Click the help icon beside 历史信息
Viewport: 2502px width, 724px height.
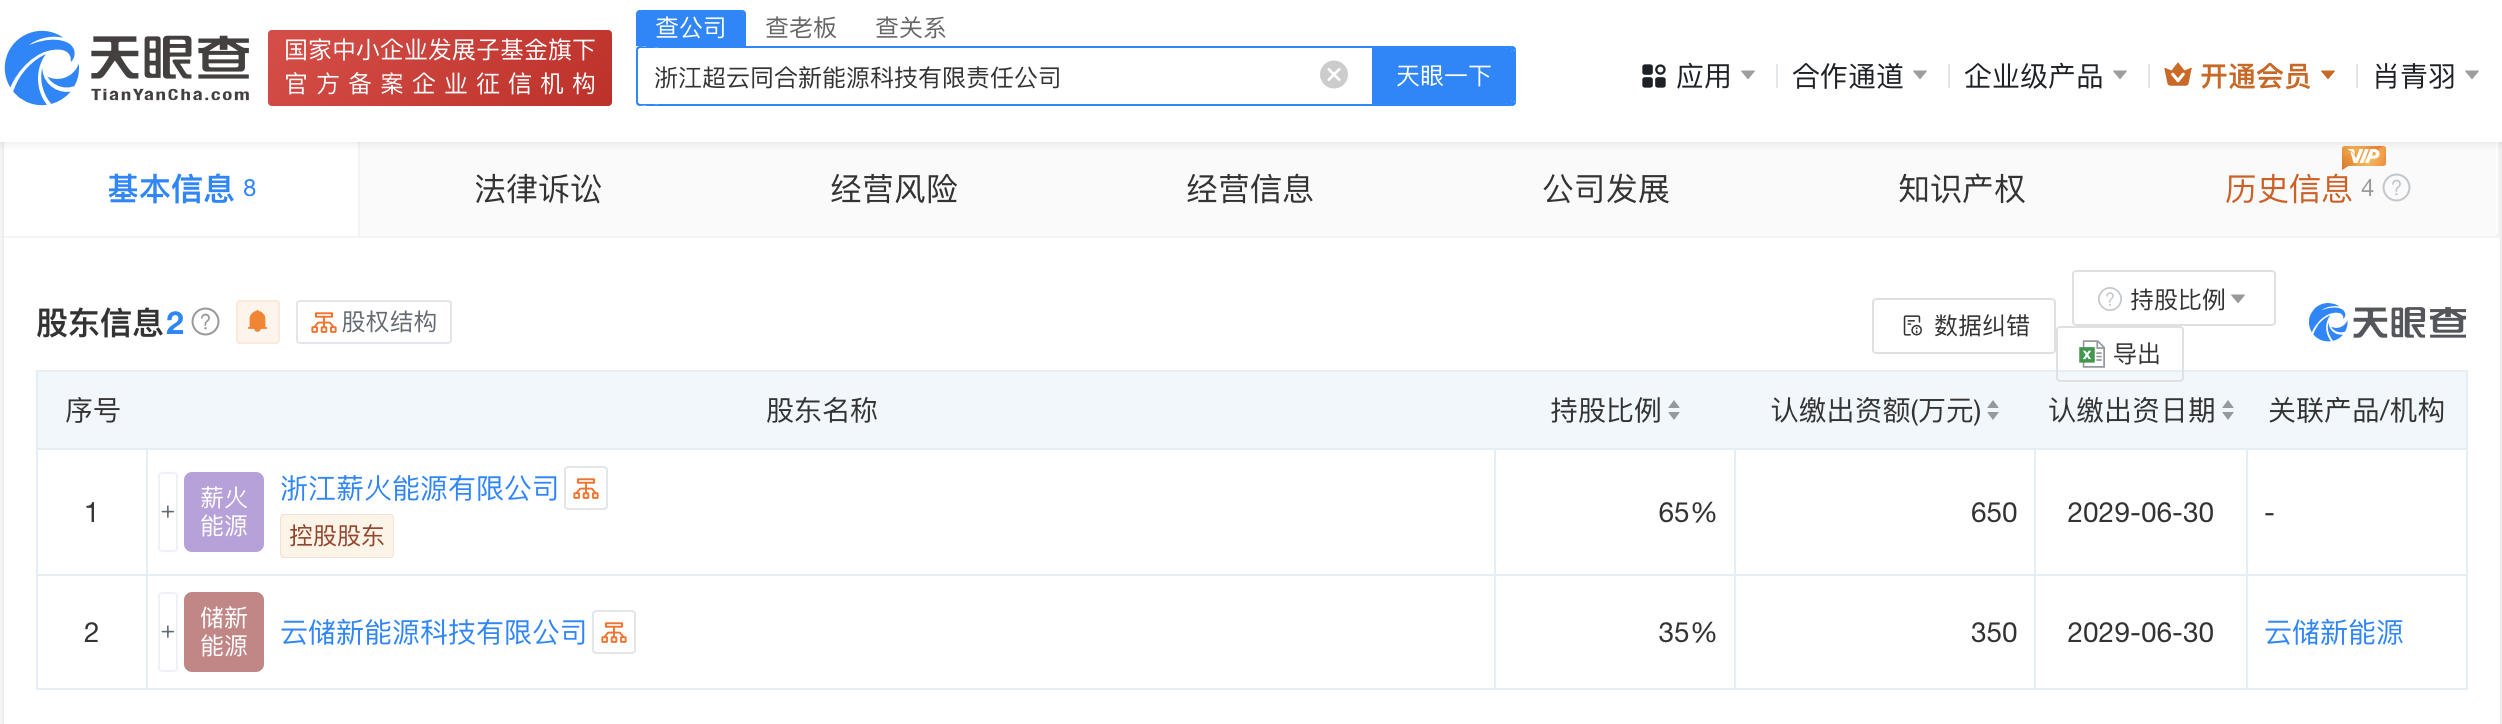[x=2397, y=188]
